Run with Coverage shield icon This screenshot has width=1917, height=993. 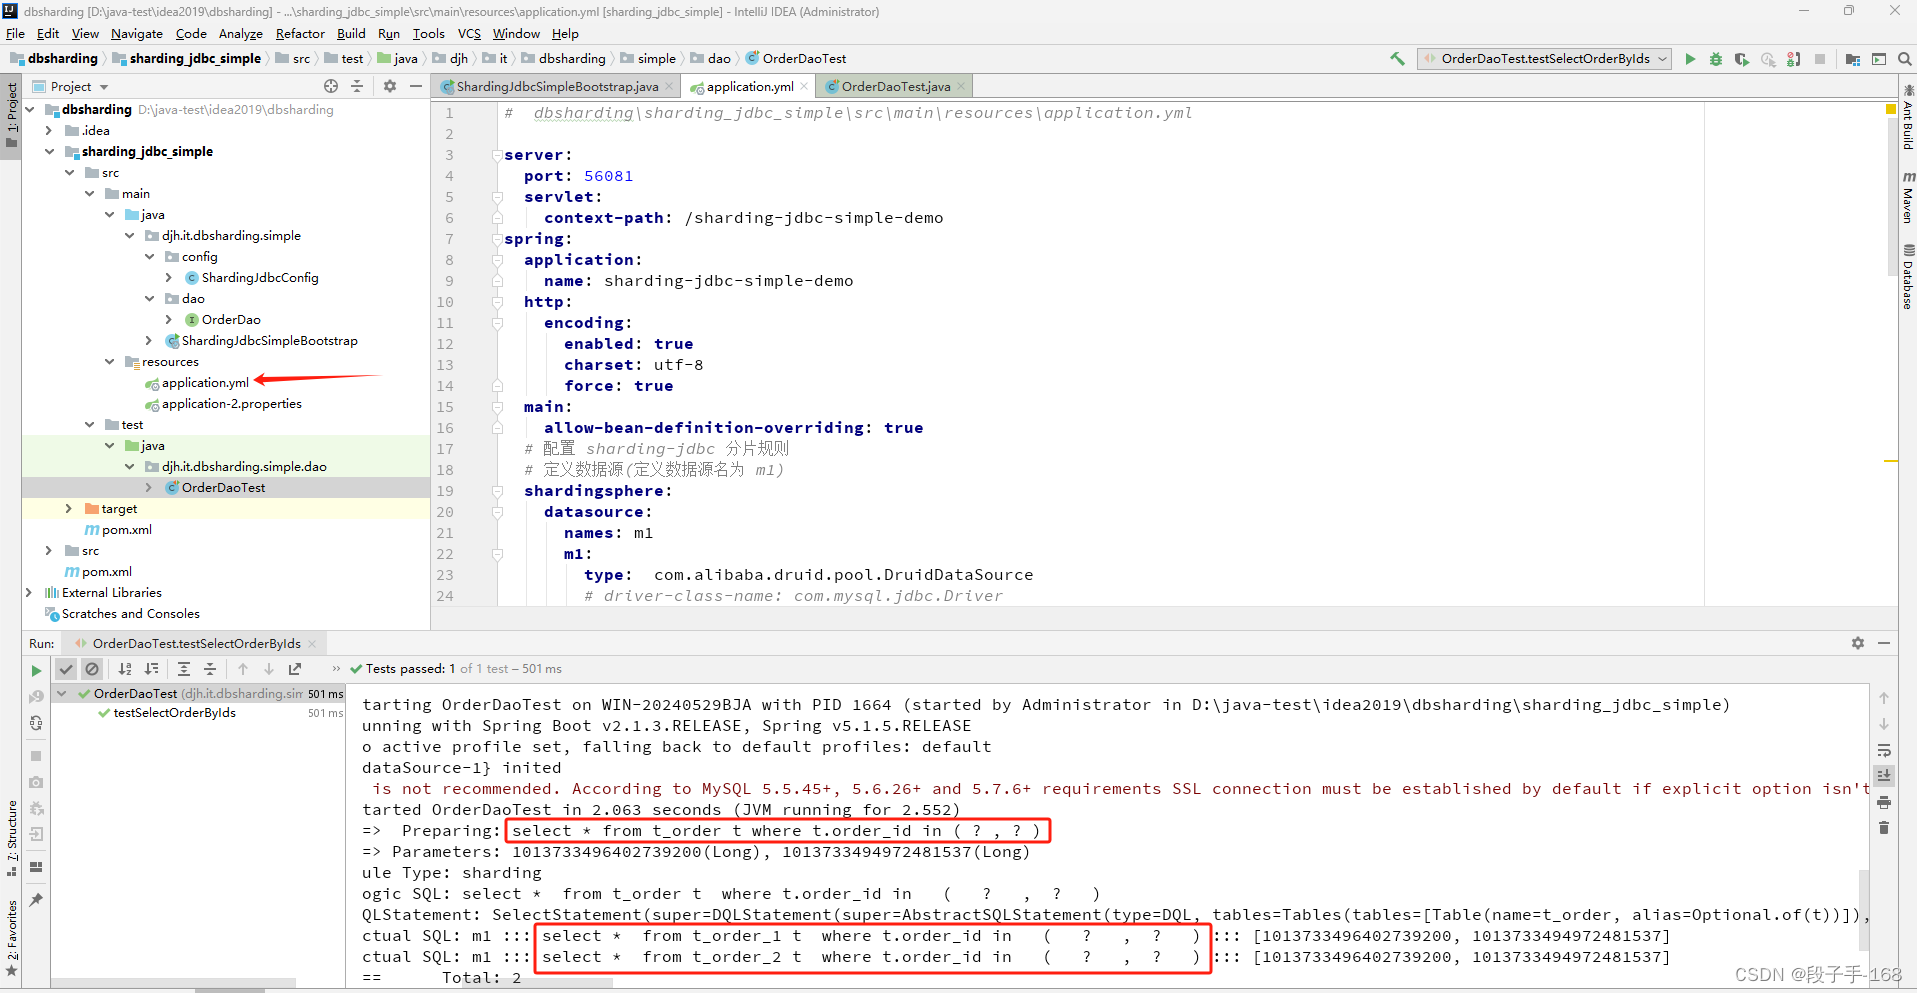click(1742, 59)
